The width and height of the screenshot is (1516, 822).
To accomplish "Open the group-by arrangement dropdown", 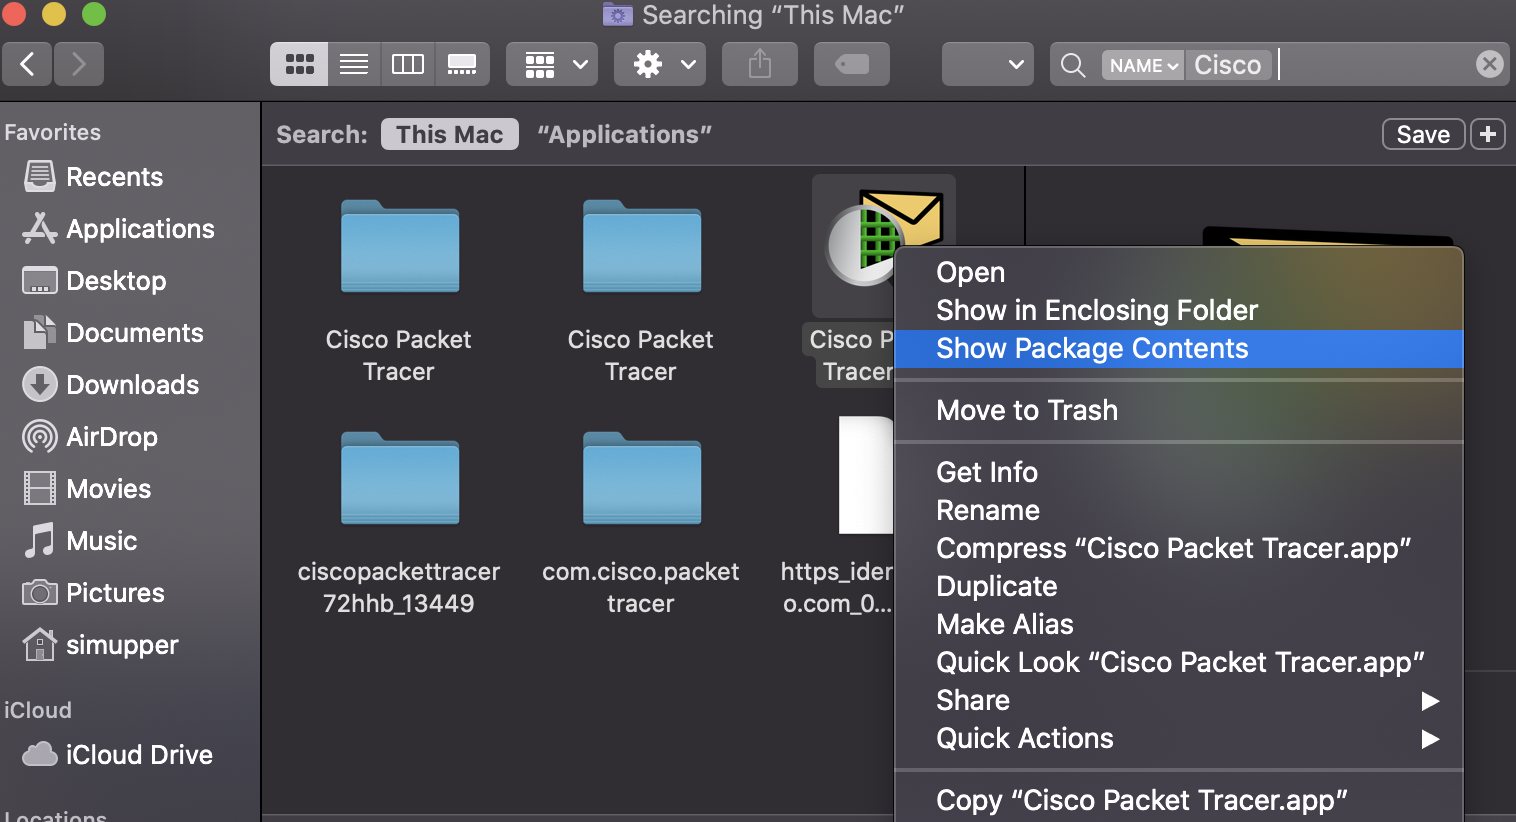I will click(x=552, y=64).
